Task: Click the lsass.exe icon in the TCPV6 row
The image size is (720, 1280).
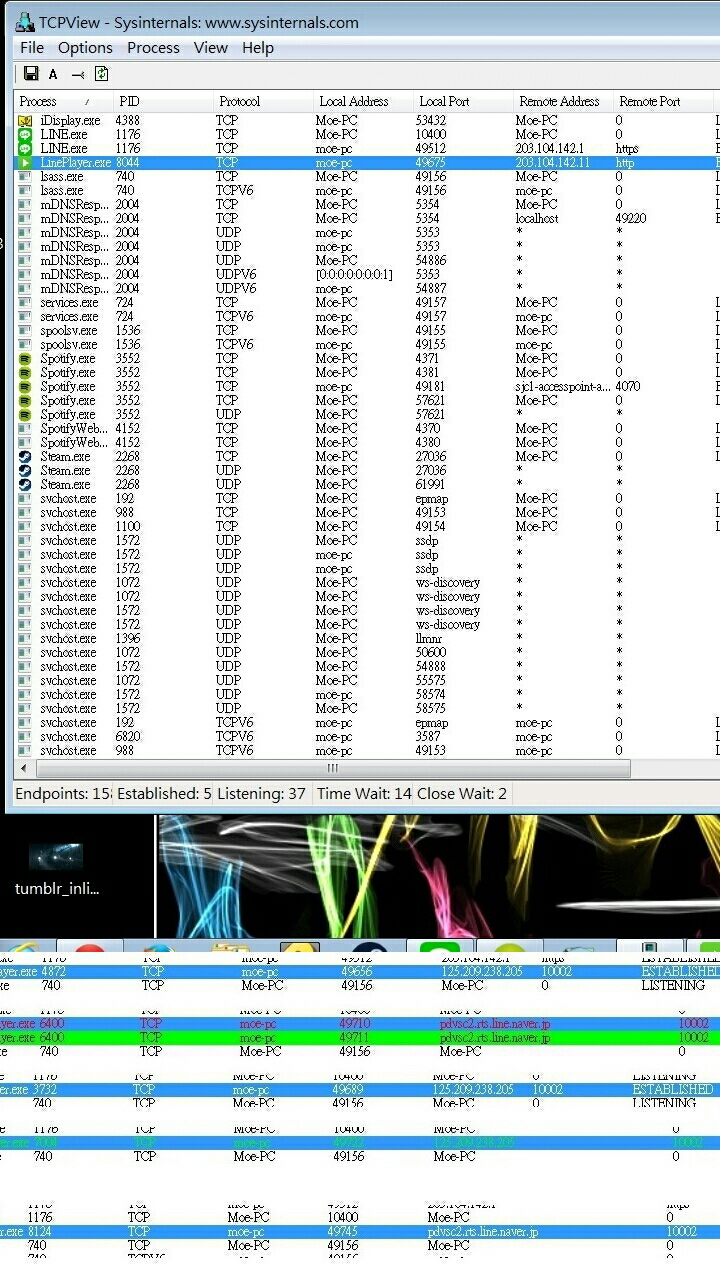Action: [25, 190]
